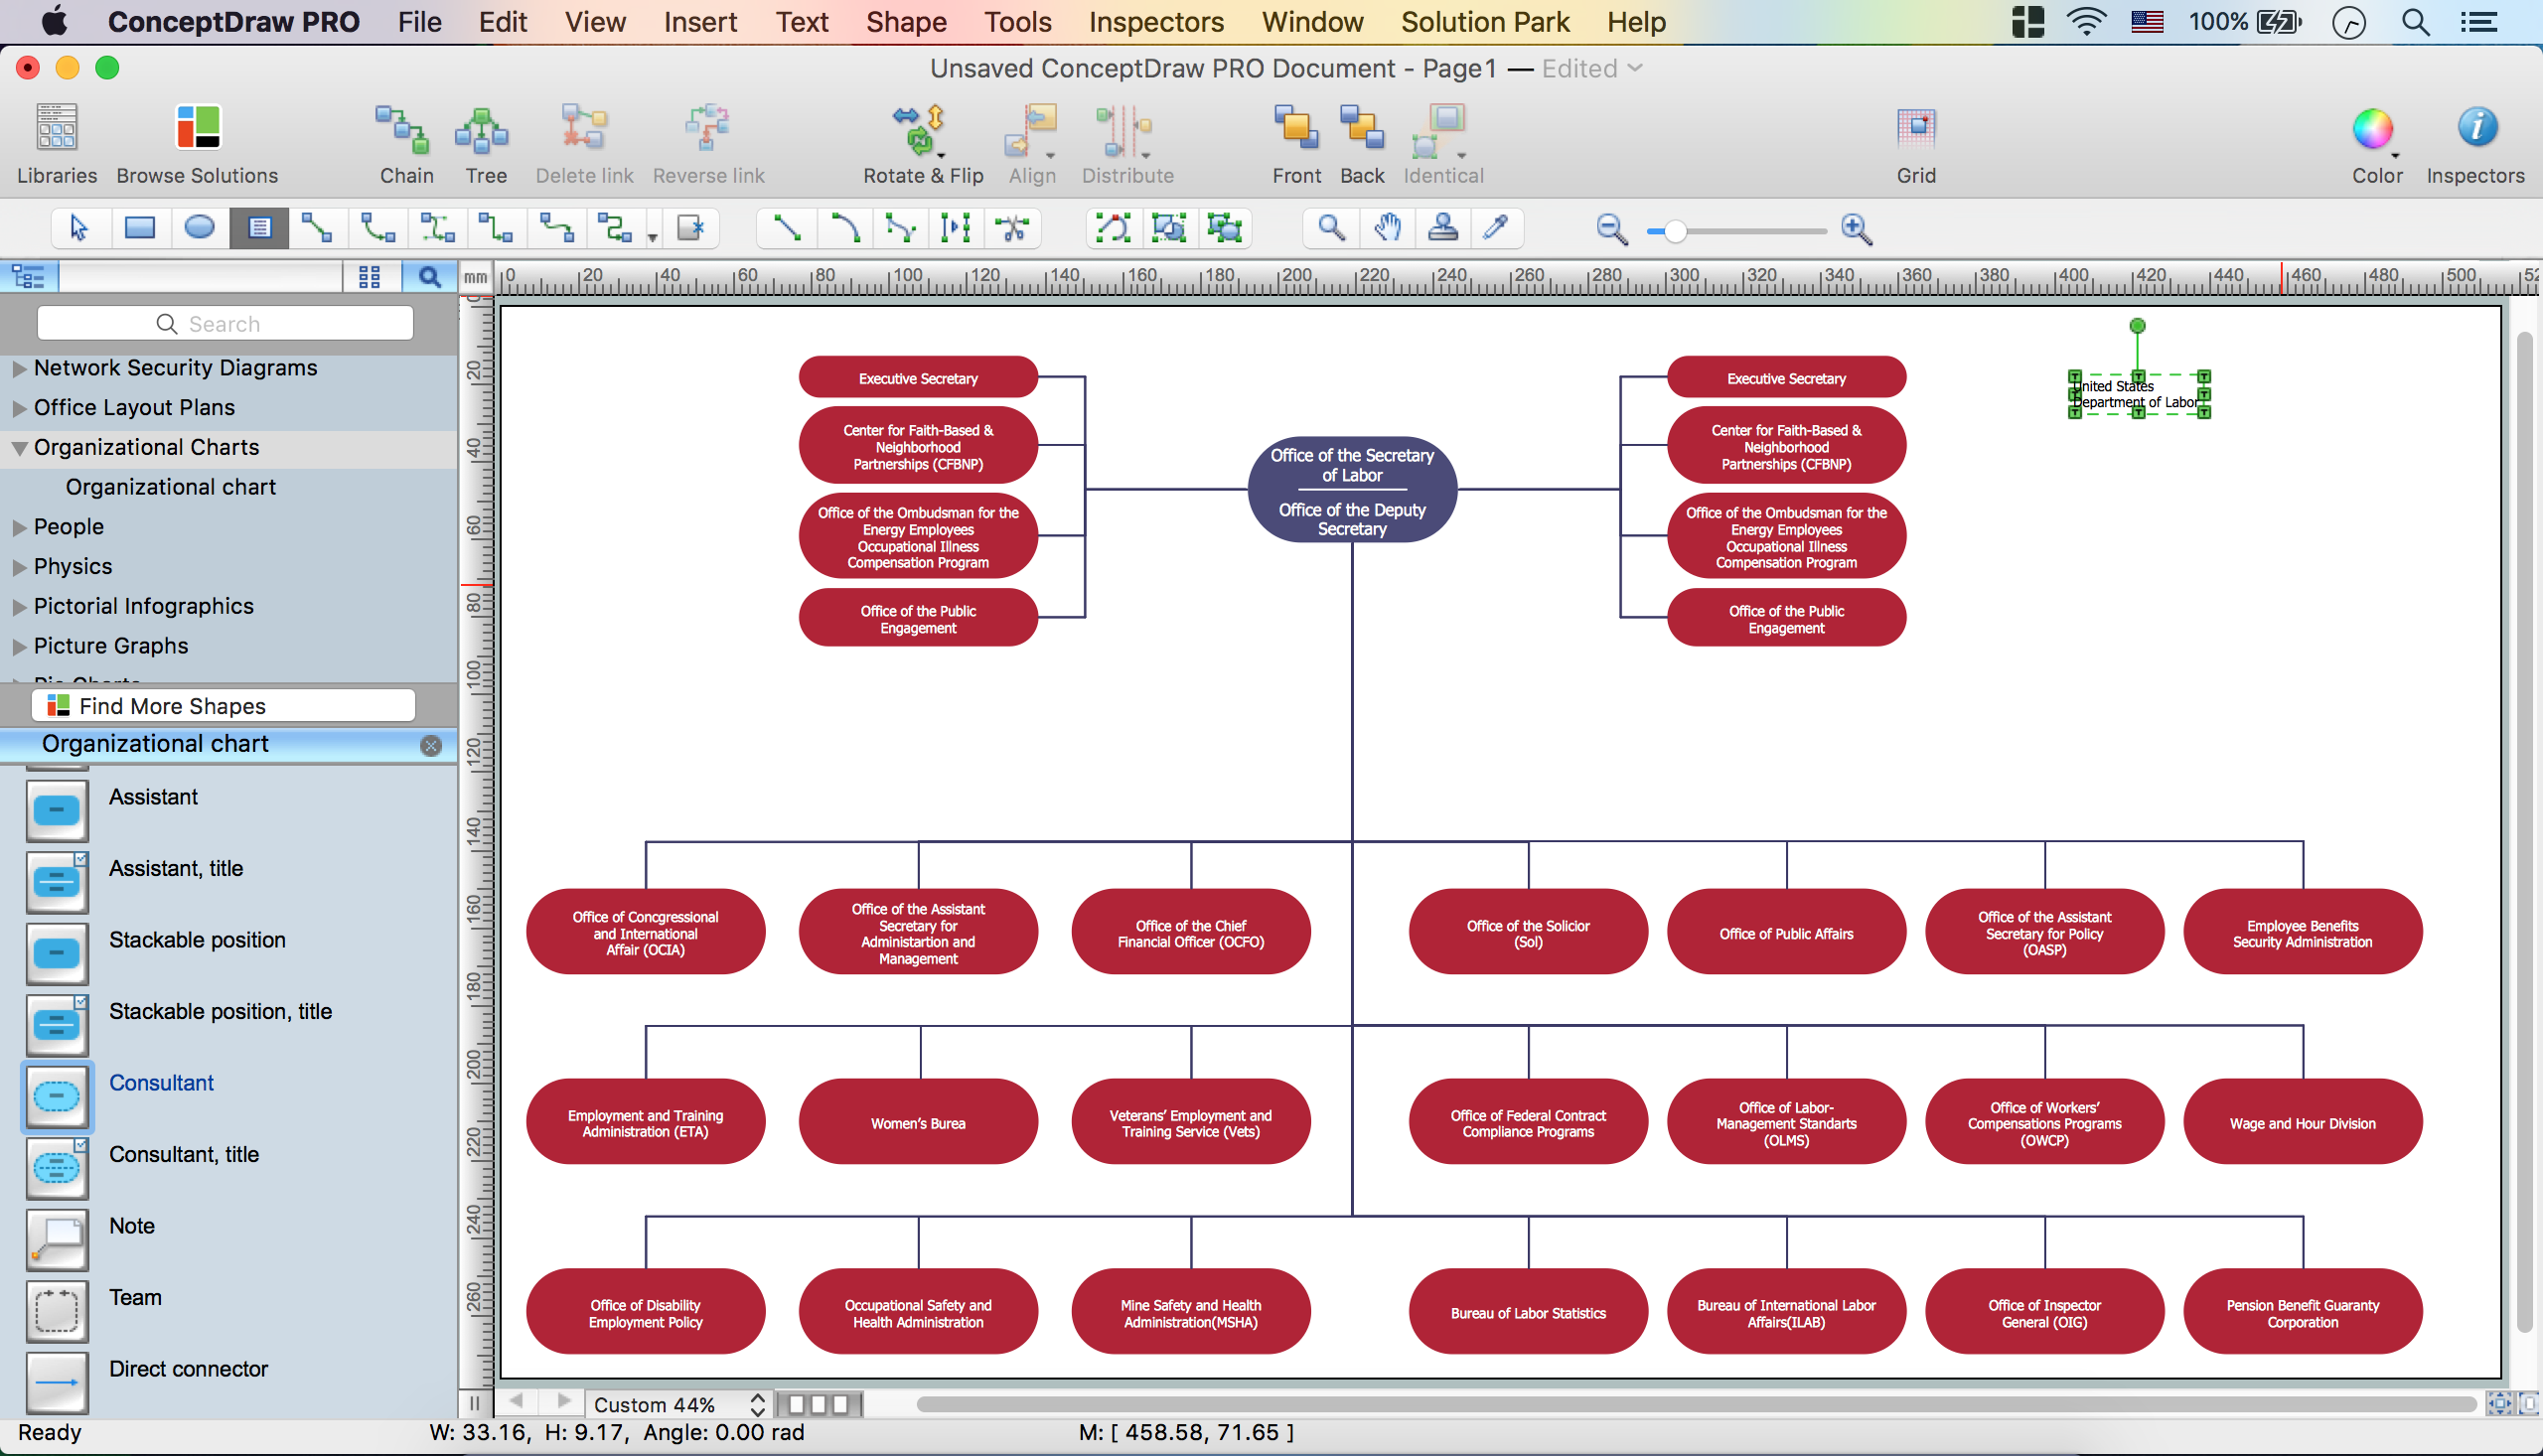Open the Inspectors menu

coord(1154,23)
